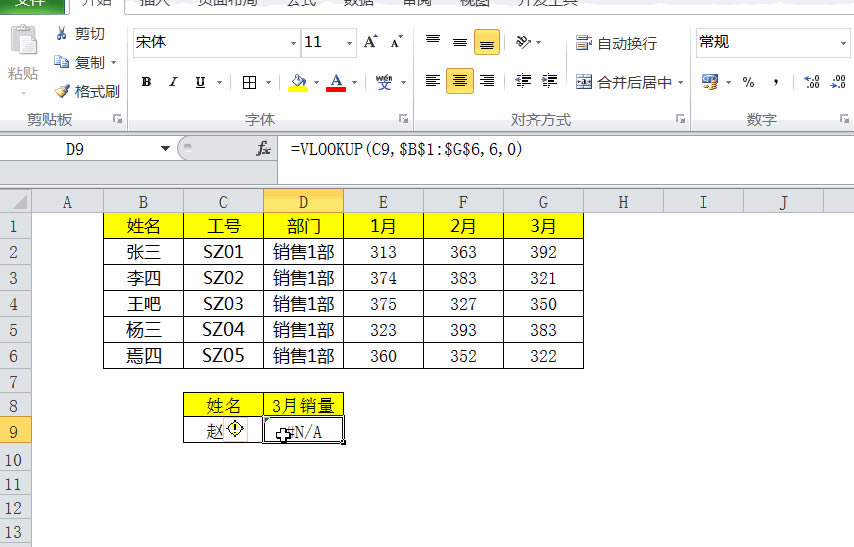The image size is (854, 547).
Task: Open the underline style dropdown arrow
Action: coord(219,83)
